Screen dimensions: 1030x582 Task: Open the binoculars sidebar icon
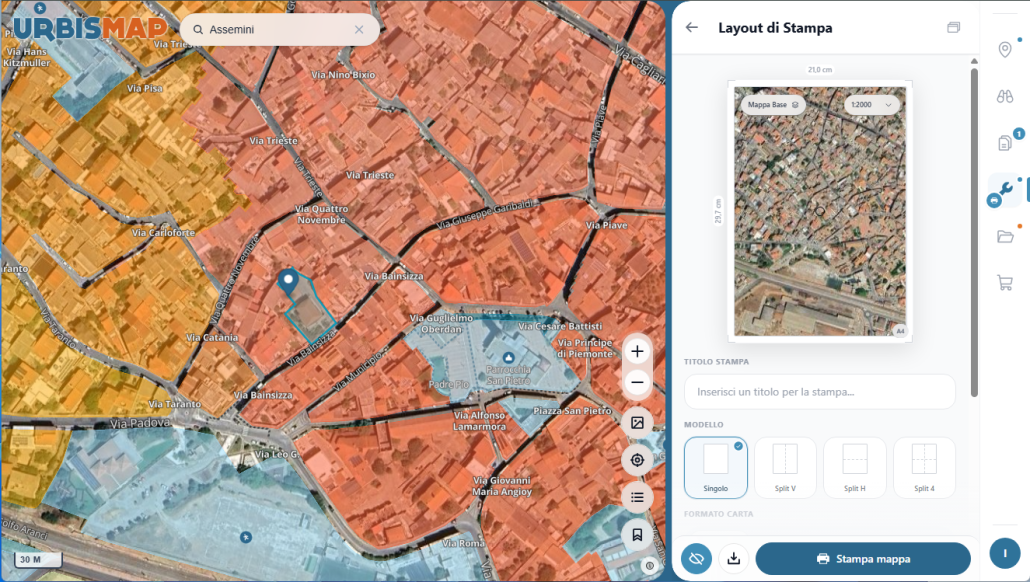tap(1004, 97)
